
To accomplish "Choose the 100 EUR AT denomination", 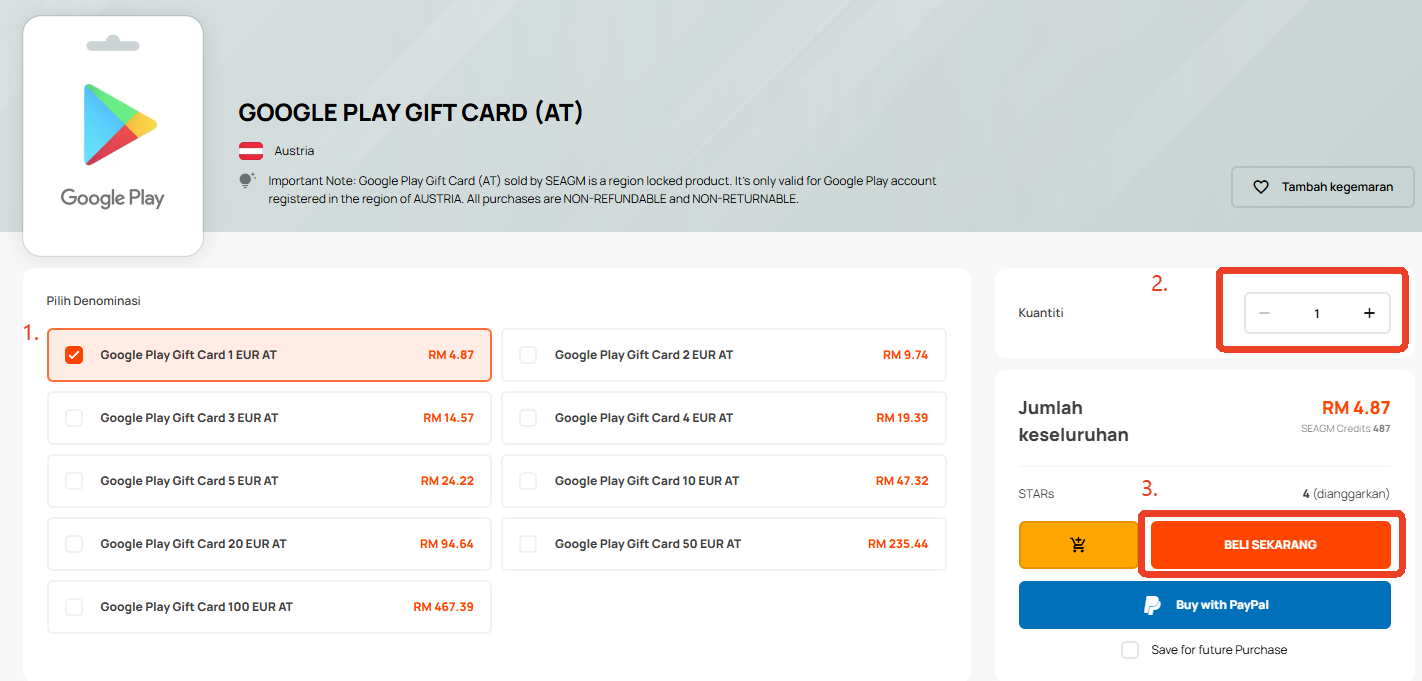I will click(x=270, y=607).
